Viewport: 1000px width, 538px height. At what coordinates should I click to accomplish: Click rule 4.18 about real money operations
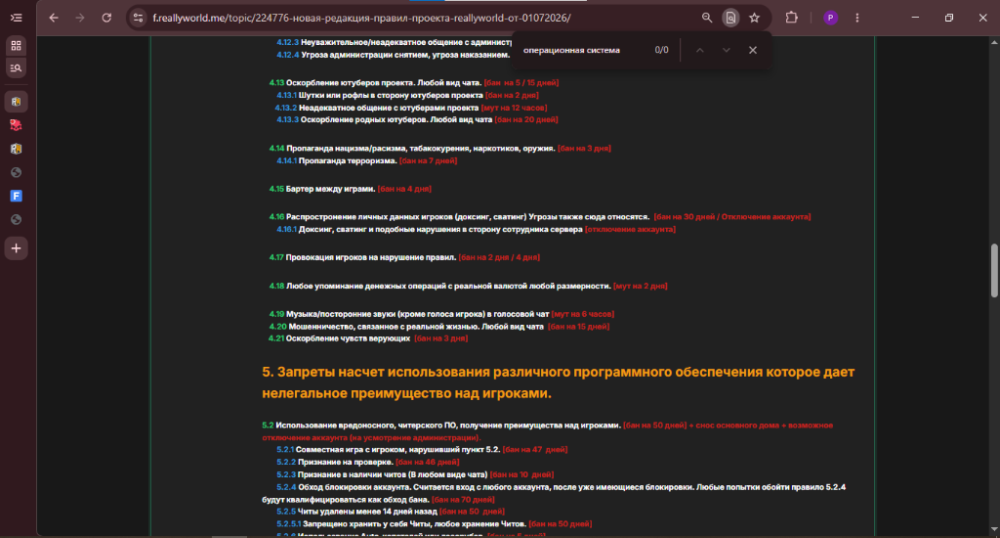[x=468, y=286]
